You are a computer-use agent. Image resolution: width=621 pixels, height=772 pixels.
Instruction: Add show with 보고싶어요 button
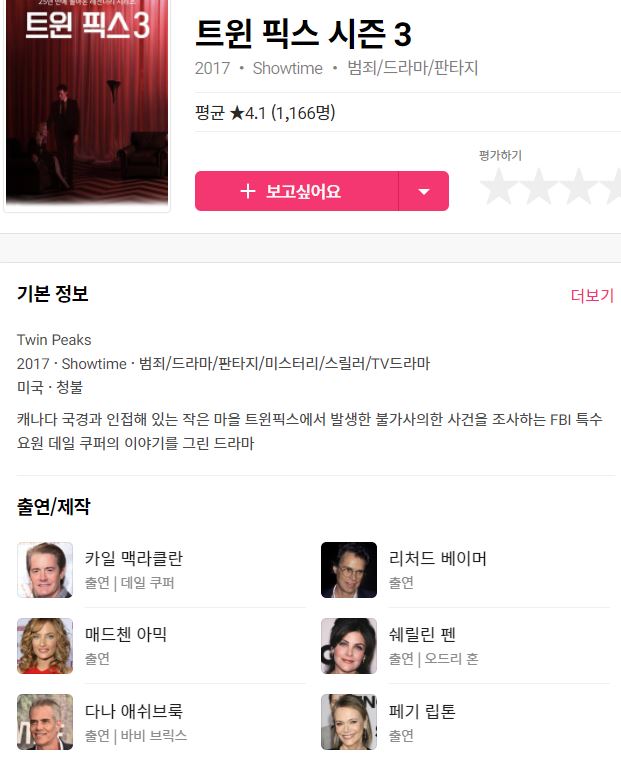pos(296,191)
